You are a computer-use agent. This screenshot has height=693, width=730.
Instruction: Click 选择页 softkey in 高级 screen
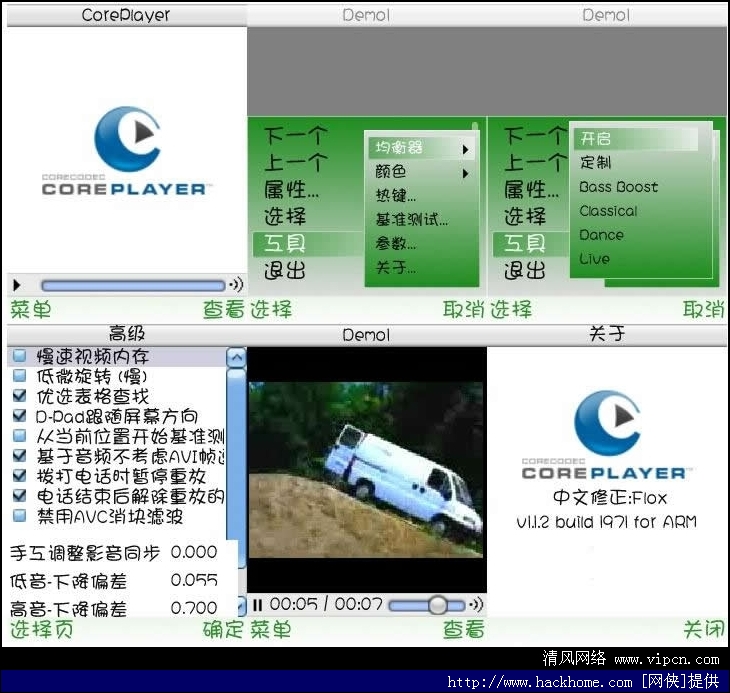coord(41,630)
